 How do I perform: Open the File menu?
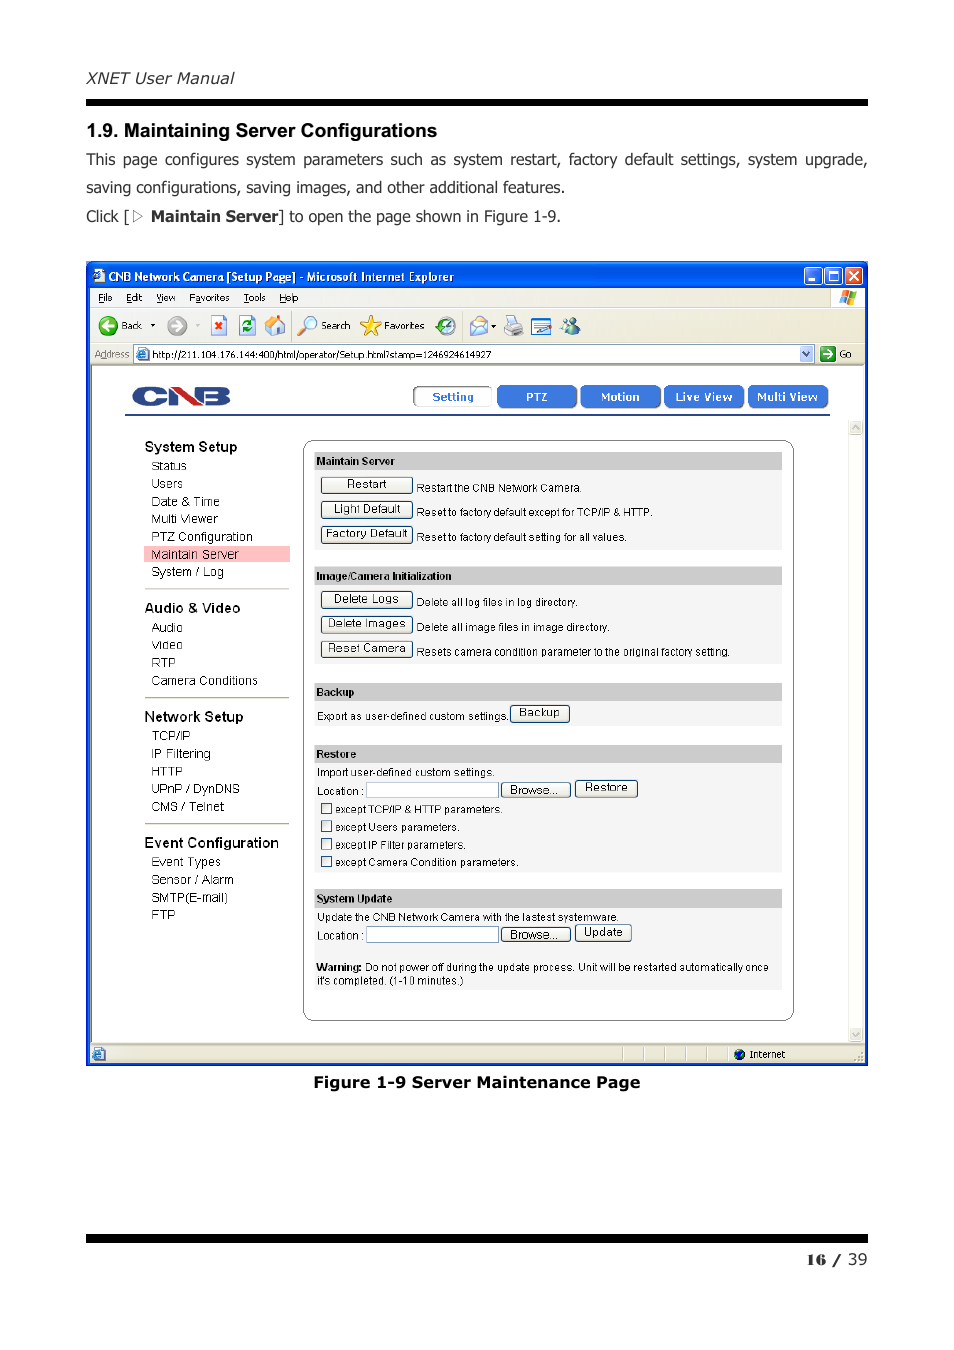(x=105, y=298)
